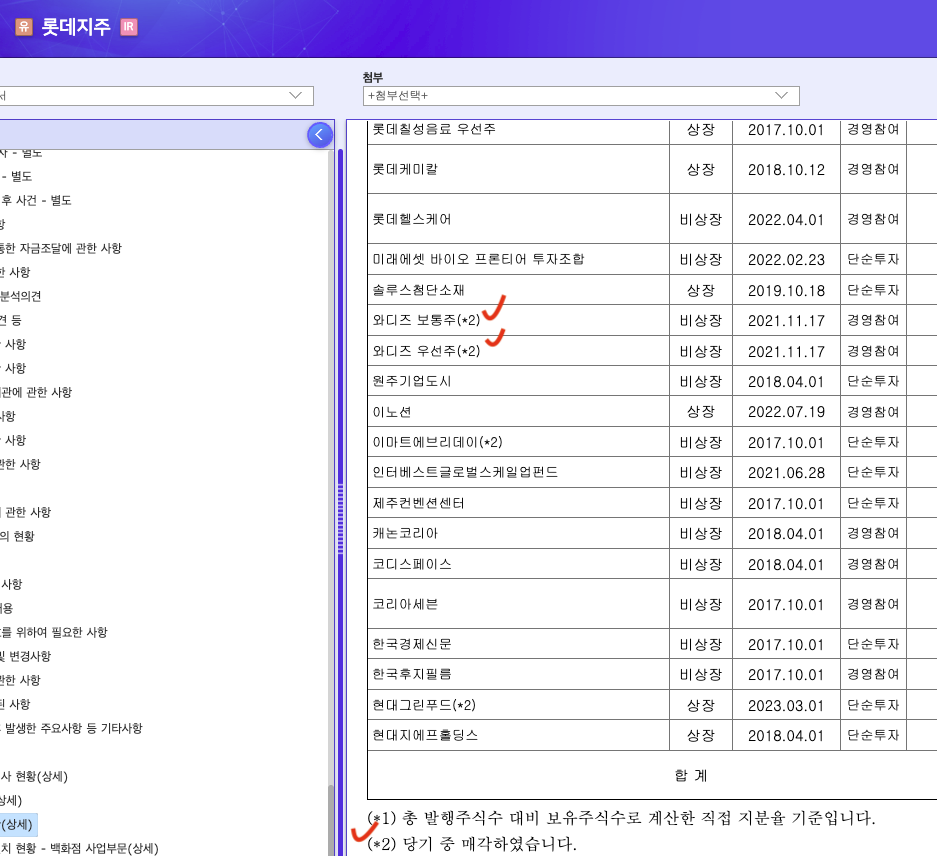Click the '제주컨벤션센터' cell

coord(518,503)
